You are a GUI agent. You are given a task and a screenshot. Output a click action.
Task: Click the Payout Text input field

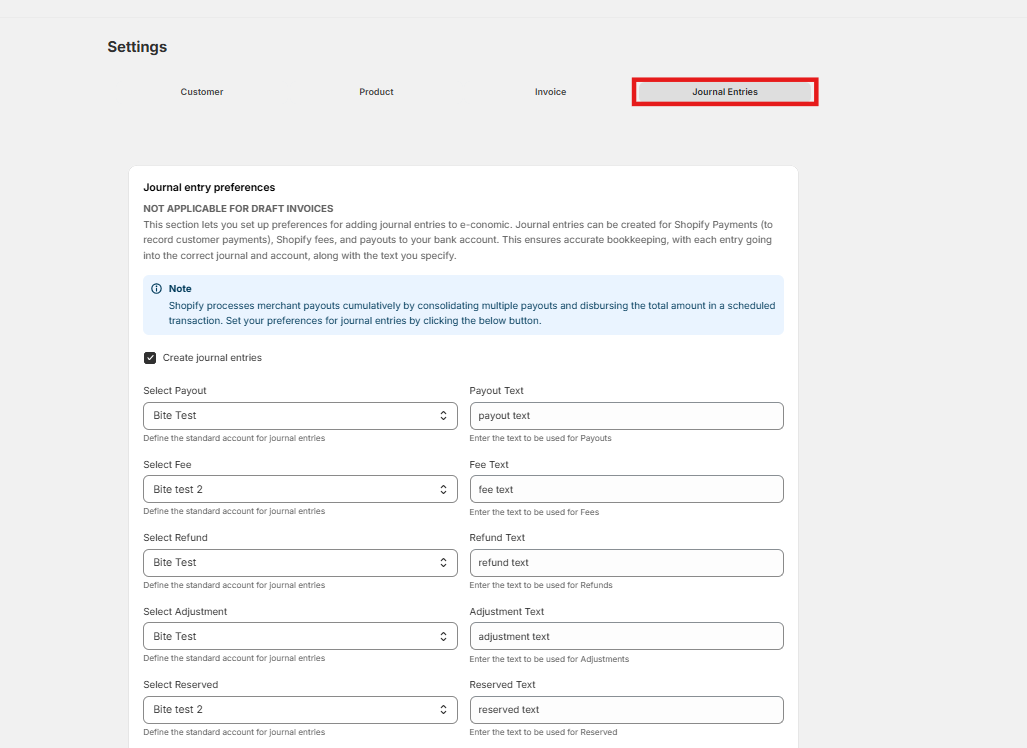tap(626, 416)
